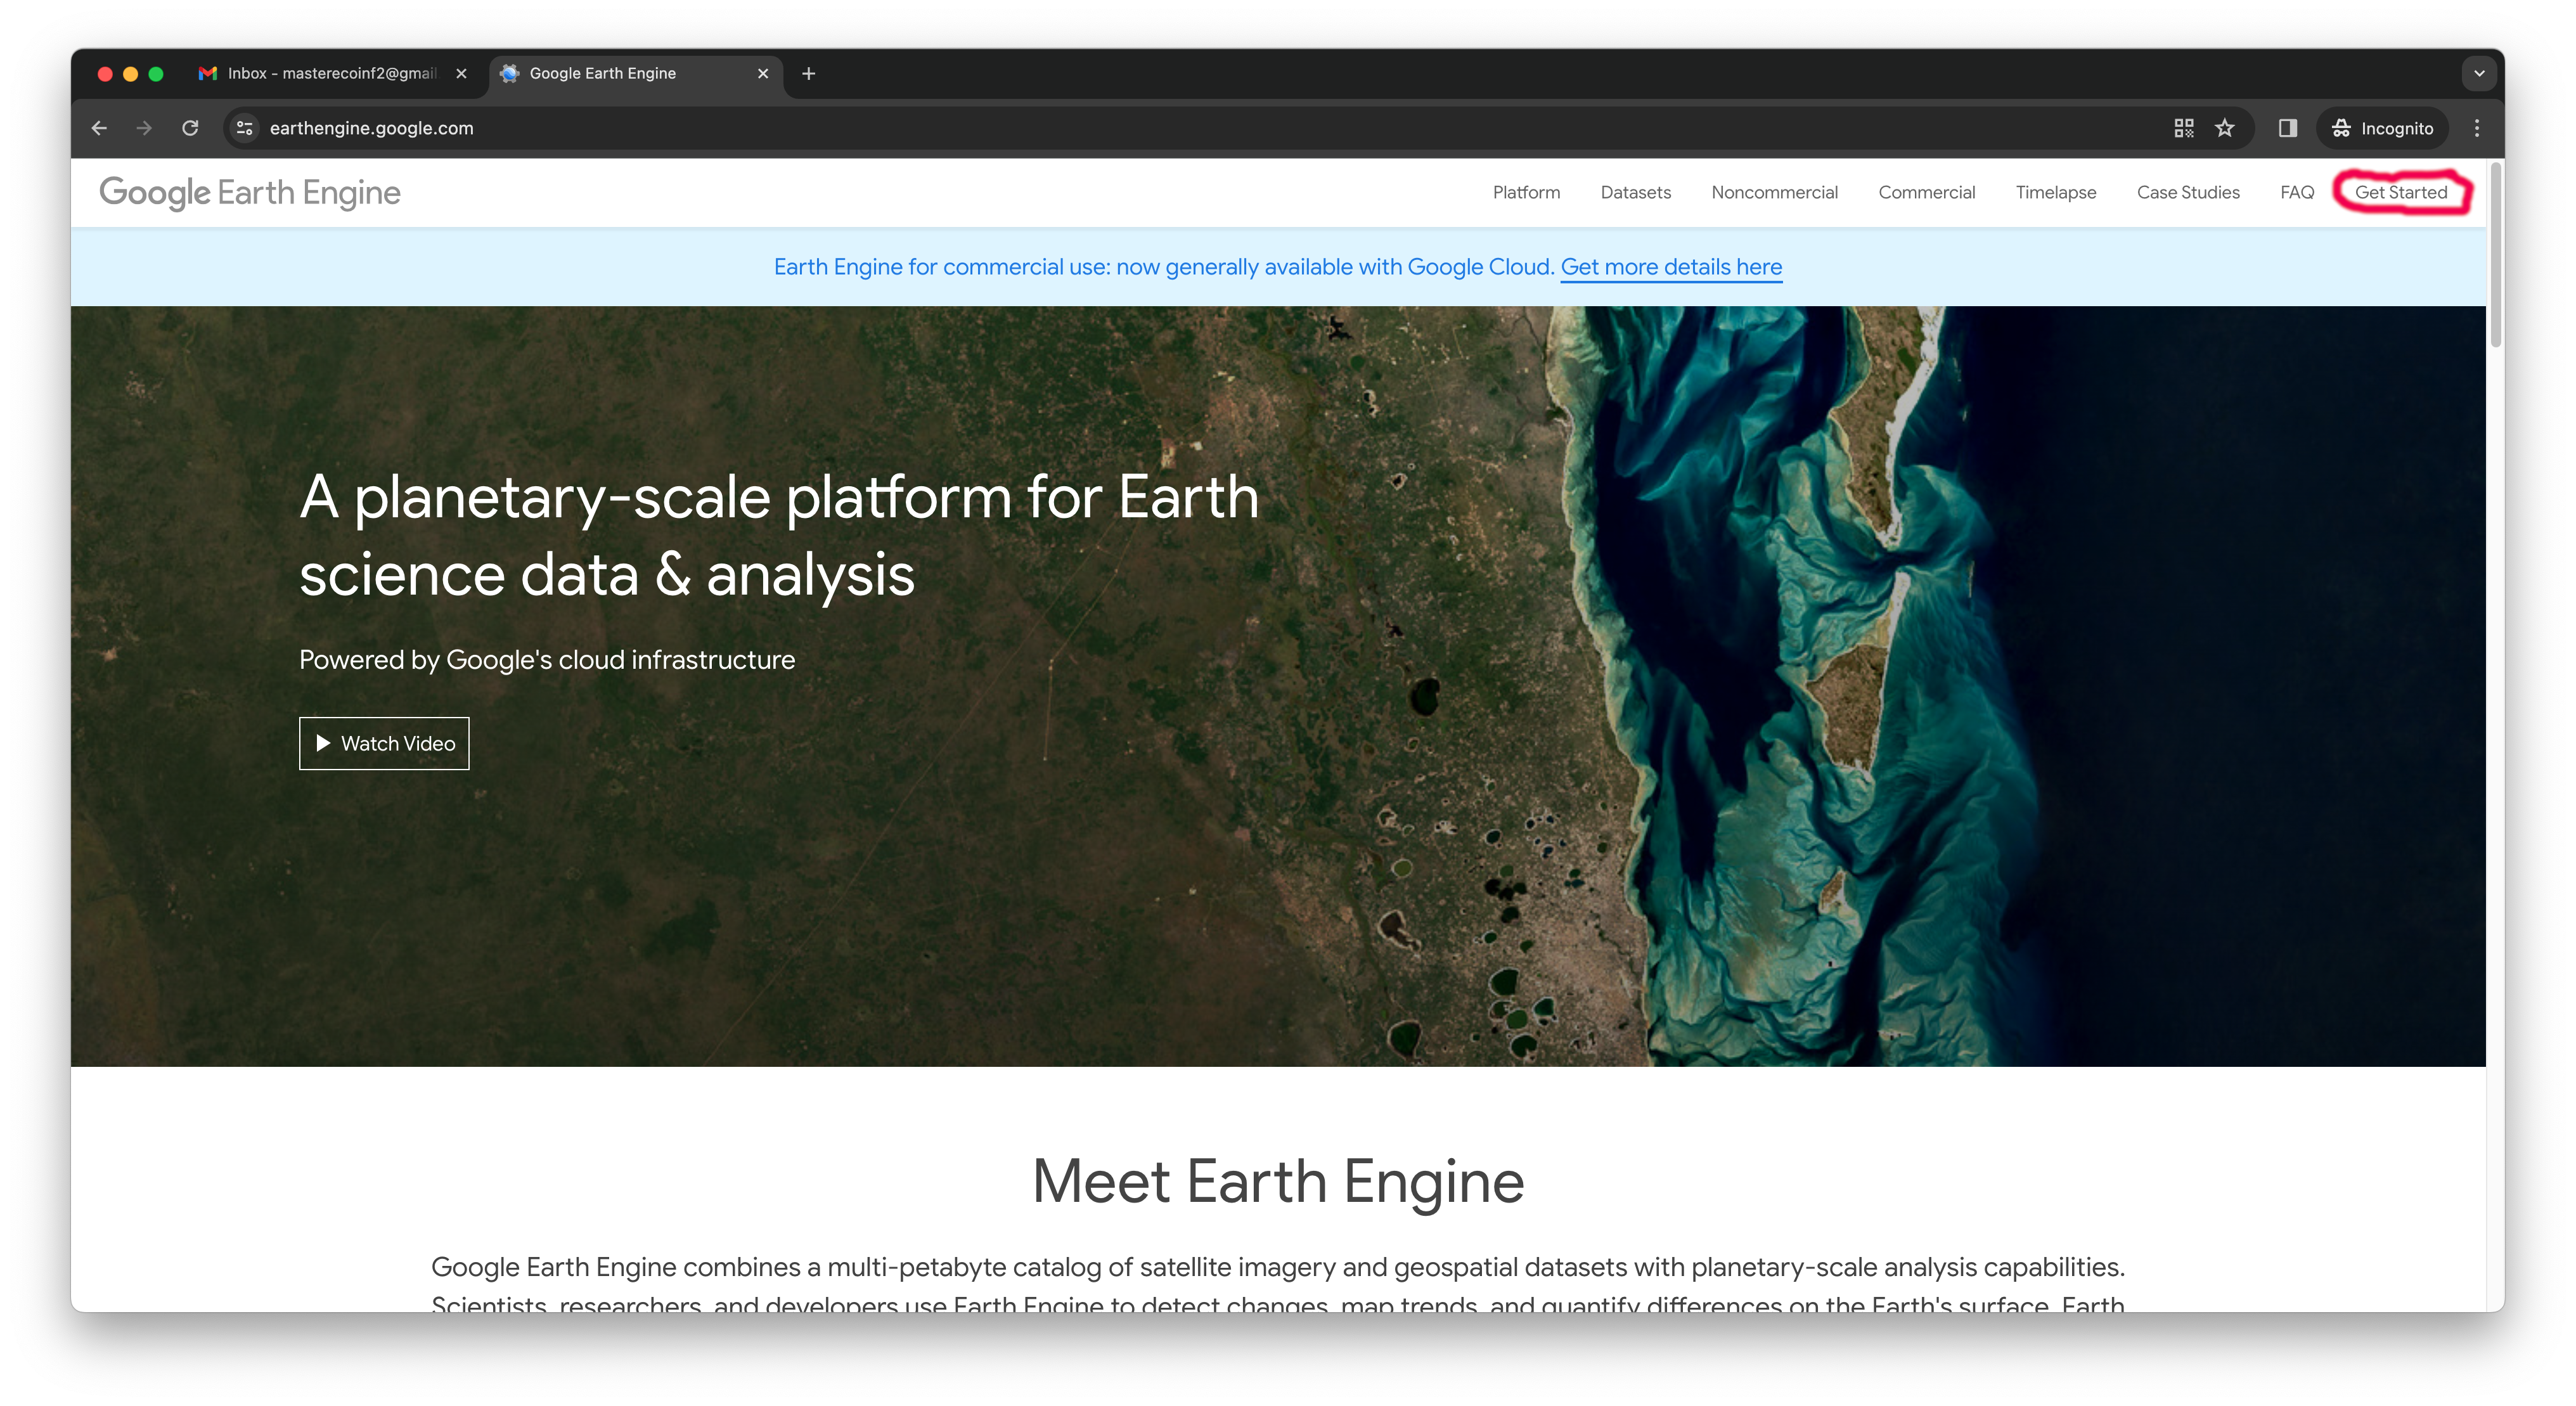Screen dimensions: 2576x1406
Task: Open the Timelapse navigation item
Action: pos(2055,192)
